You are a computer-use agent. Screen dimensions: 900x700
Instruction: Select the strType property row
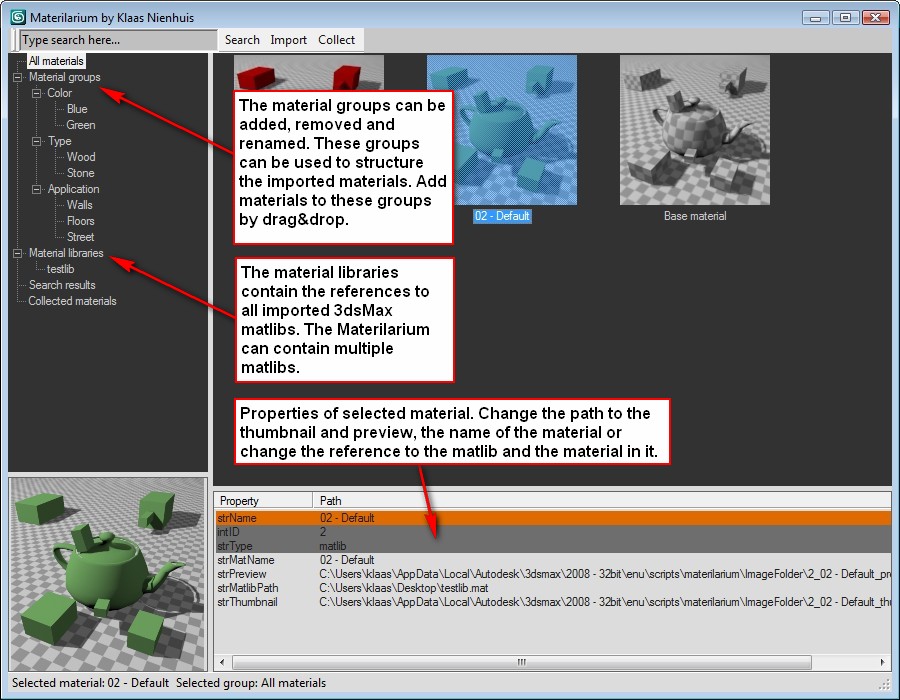tap(553, 546)
